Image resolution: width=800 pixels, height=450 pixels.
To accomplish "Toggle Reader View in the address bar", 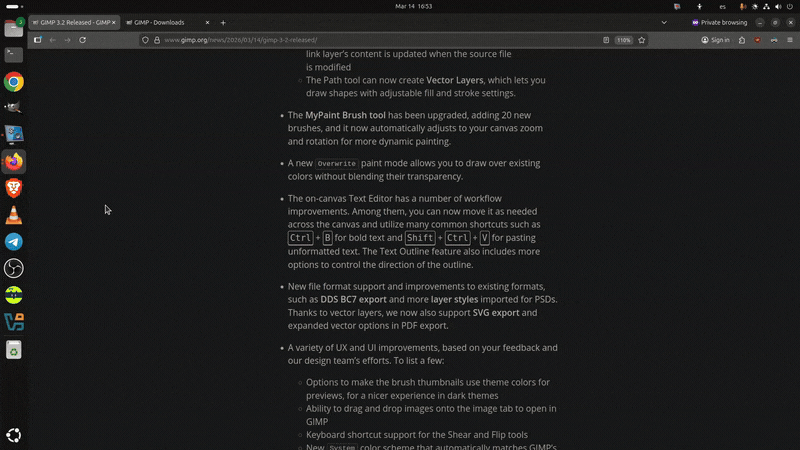I will click(607, 40).
